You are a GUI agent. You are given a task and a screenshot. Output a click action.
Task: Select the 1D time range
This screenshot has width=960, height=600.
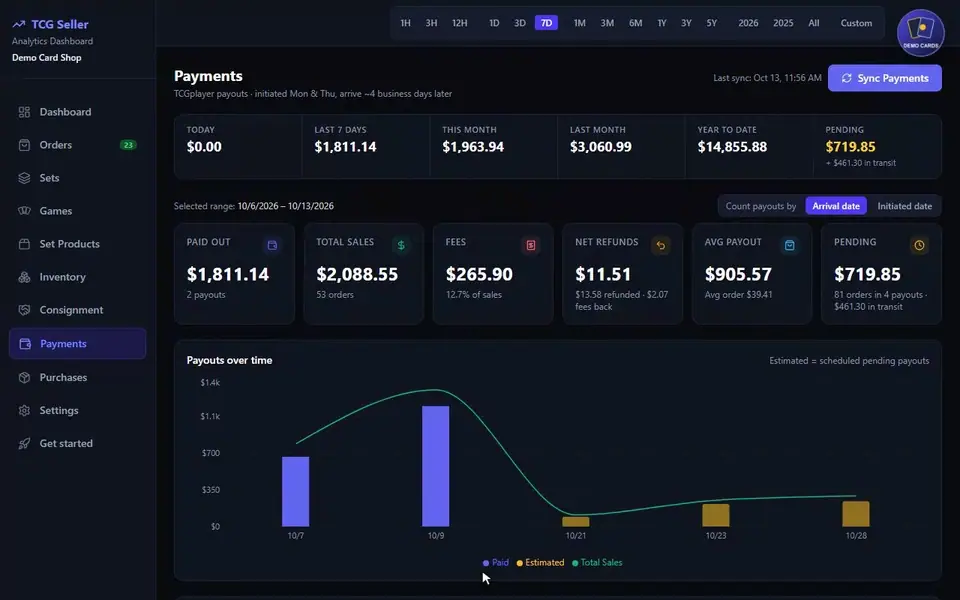pos(494,23)
